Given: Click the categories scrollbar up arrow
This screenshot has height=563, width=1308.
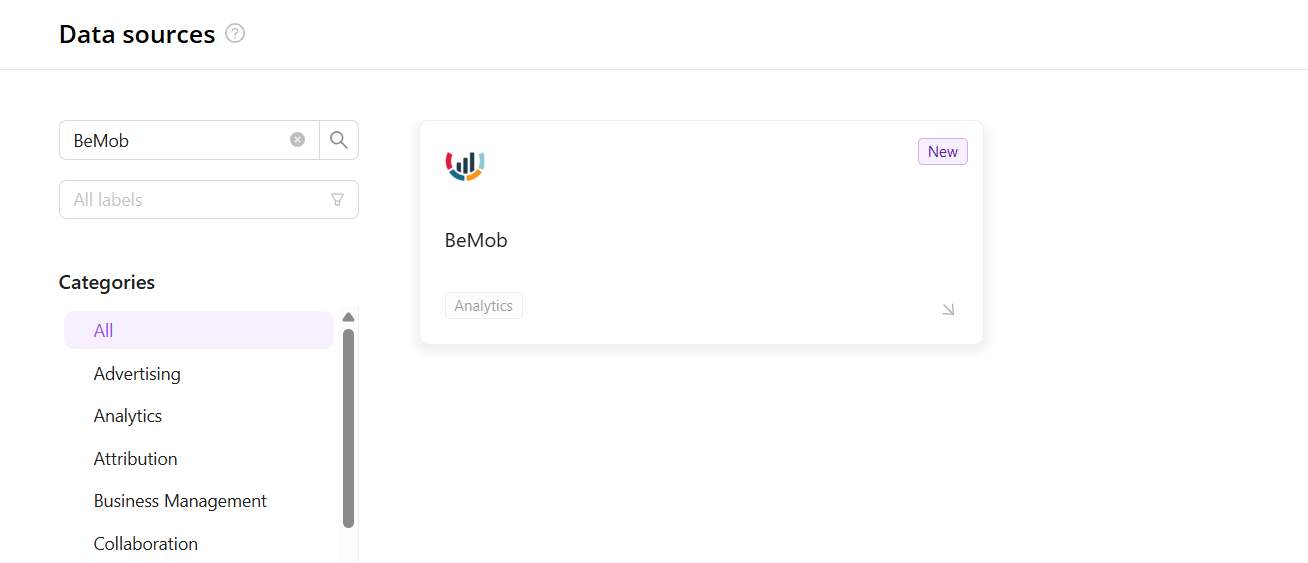Looking at the screenshot, I should [x=348, y=317].
